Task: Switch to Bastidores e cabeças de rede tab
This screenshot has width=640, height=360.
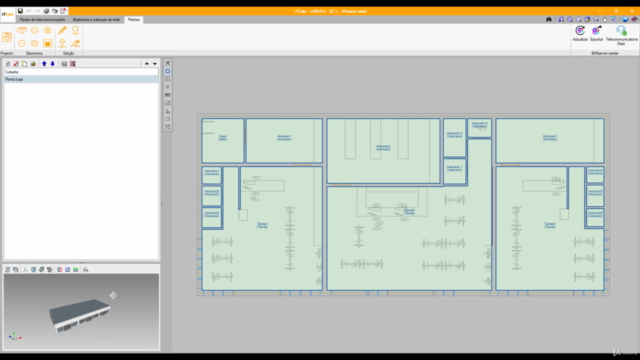Action: click(96, 20)
